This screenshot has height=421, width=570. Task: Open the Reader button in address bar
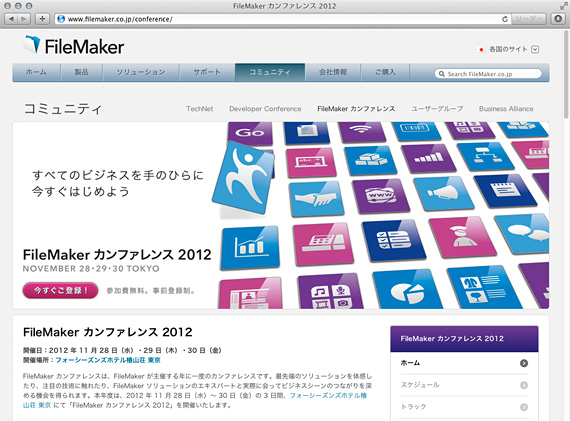point(529,19)
